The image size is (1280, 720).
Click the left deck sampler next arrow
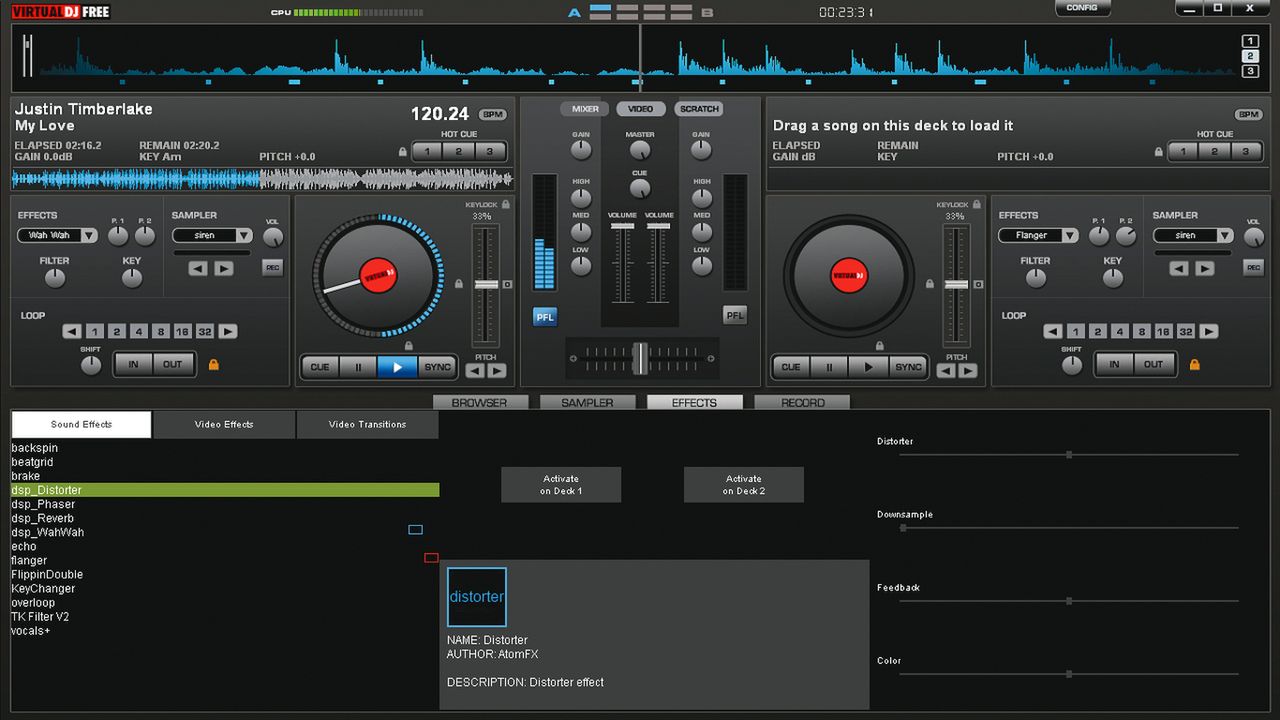(223, 268)
